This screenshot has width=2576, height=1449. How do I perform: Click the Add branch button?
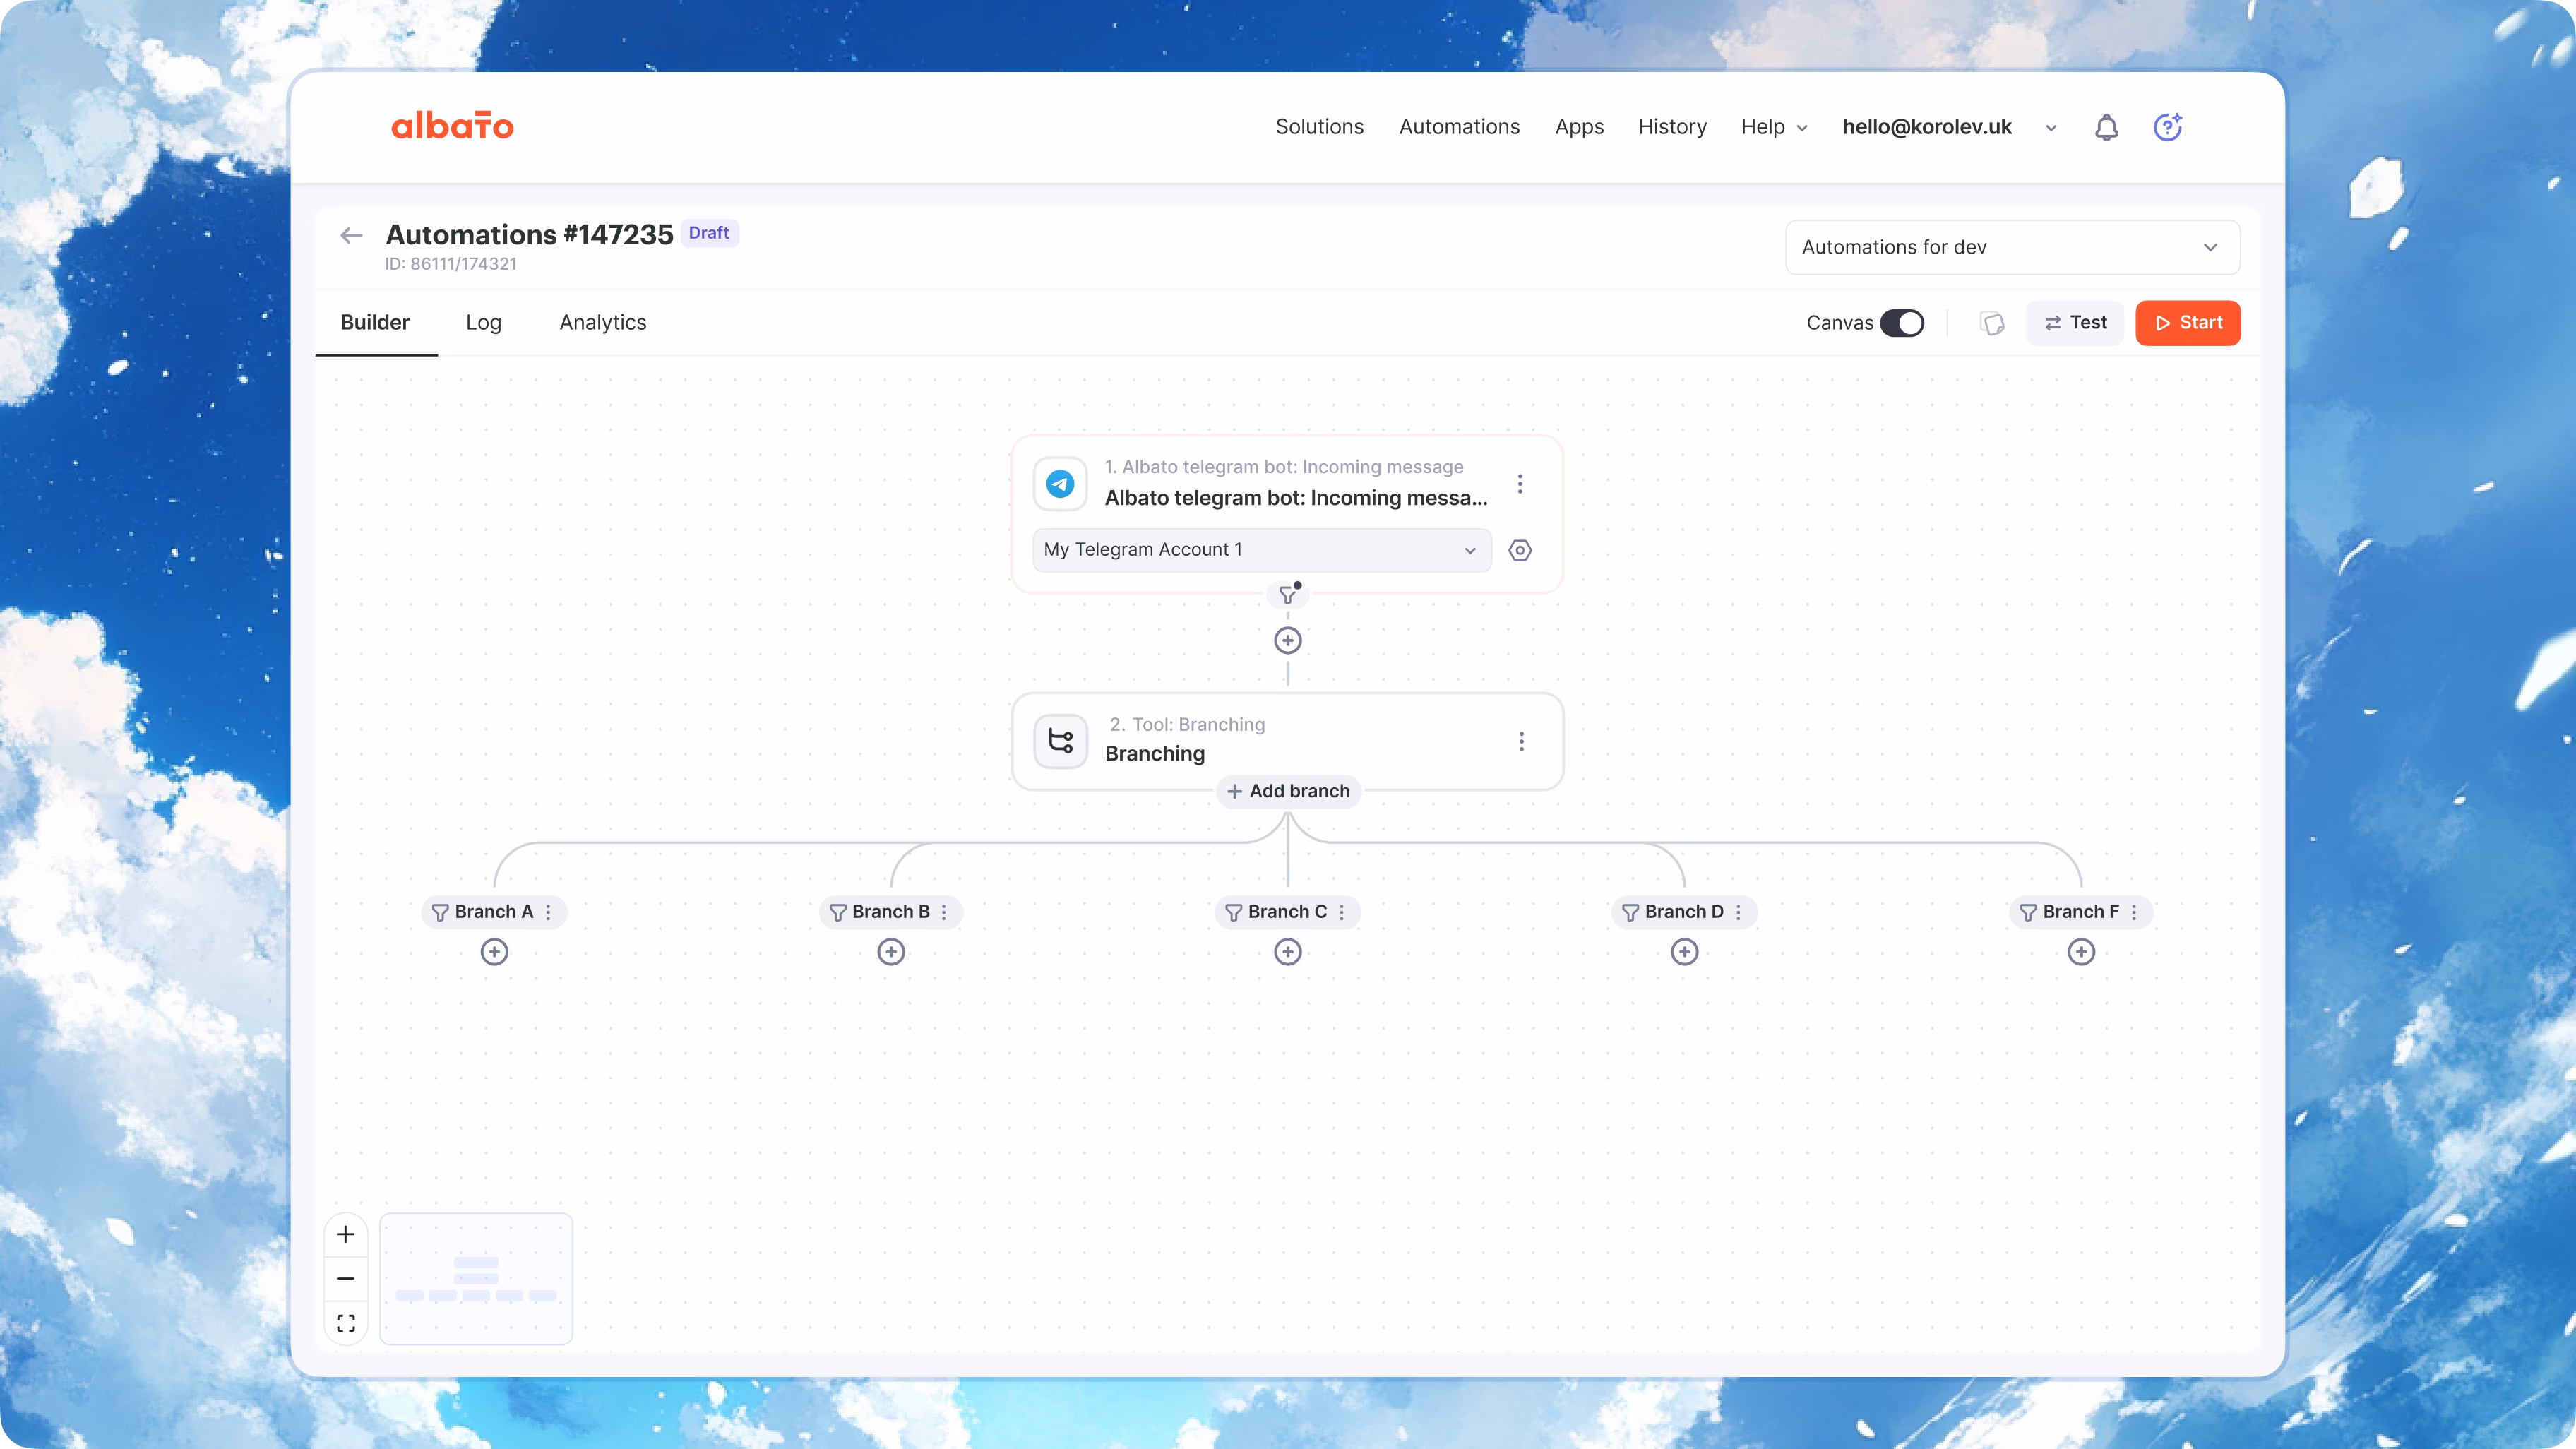(1288, 791)
